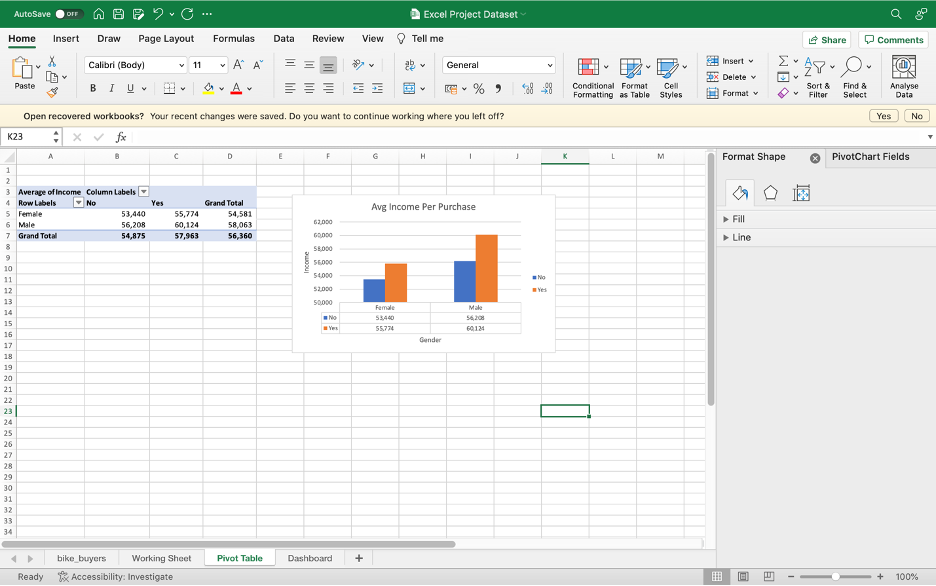
Task: Click the Increase Decimal icon
Action: (x=527, y=89)
